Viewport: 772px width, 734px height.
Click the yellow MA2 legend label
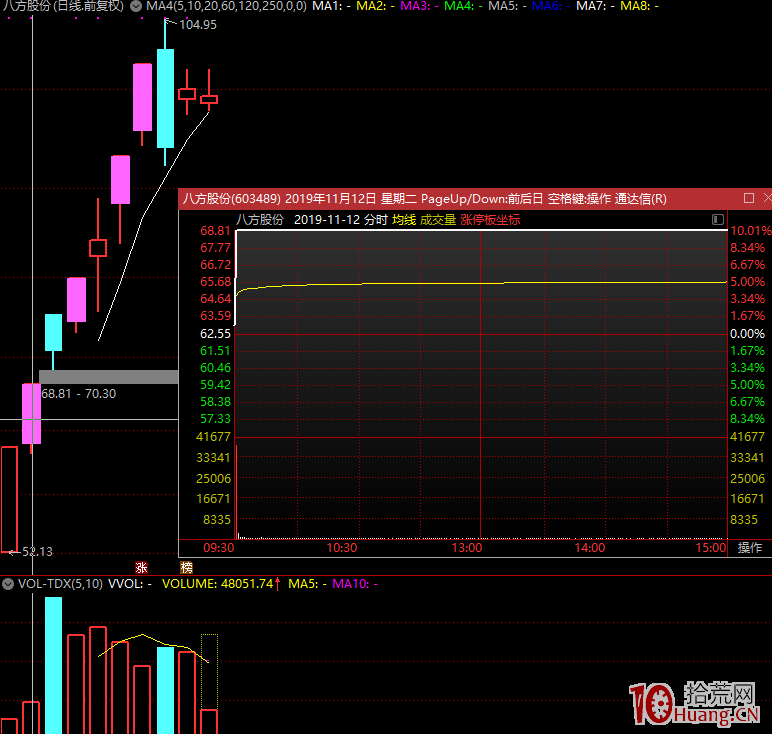click(375, 6)
